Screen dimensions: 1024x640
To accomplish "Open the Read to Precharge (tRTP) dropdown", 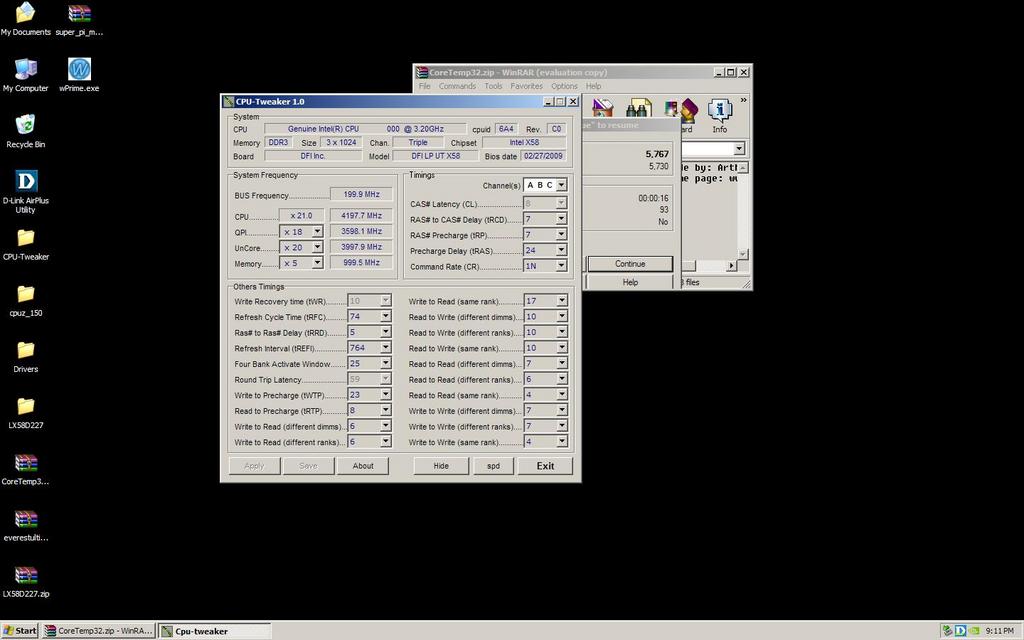I will [x=385, y=410].
